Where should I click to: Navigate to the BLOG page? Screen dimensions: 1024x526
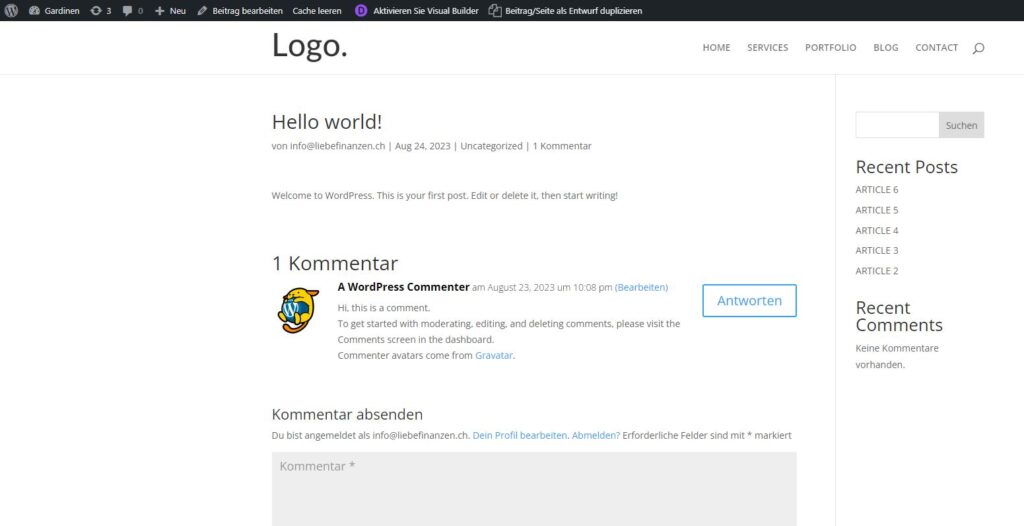click(x=886, y=47)
